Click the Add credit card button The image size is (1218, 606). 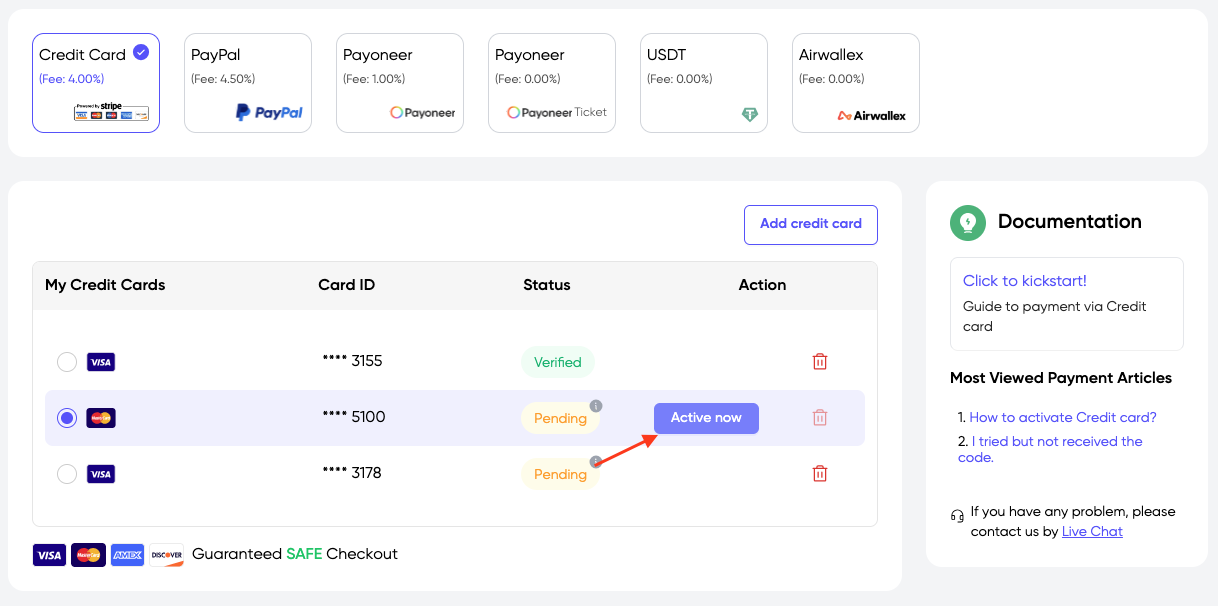(810, 224)
